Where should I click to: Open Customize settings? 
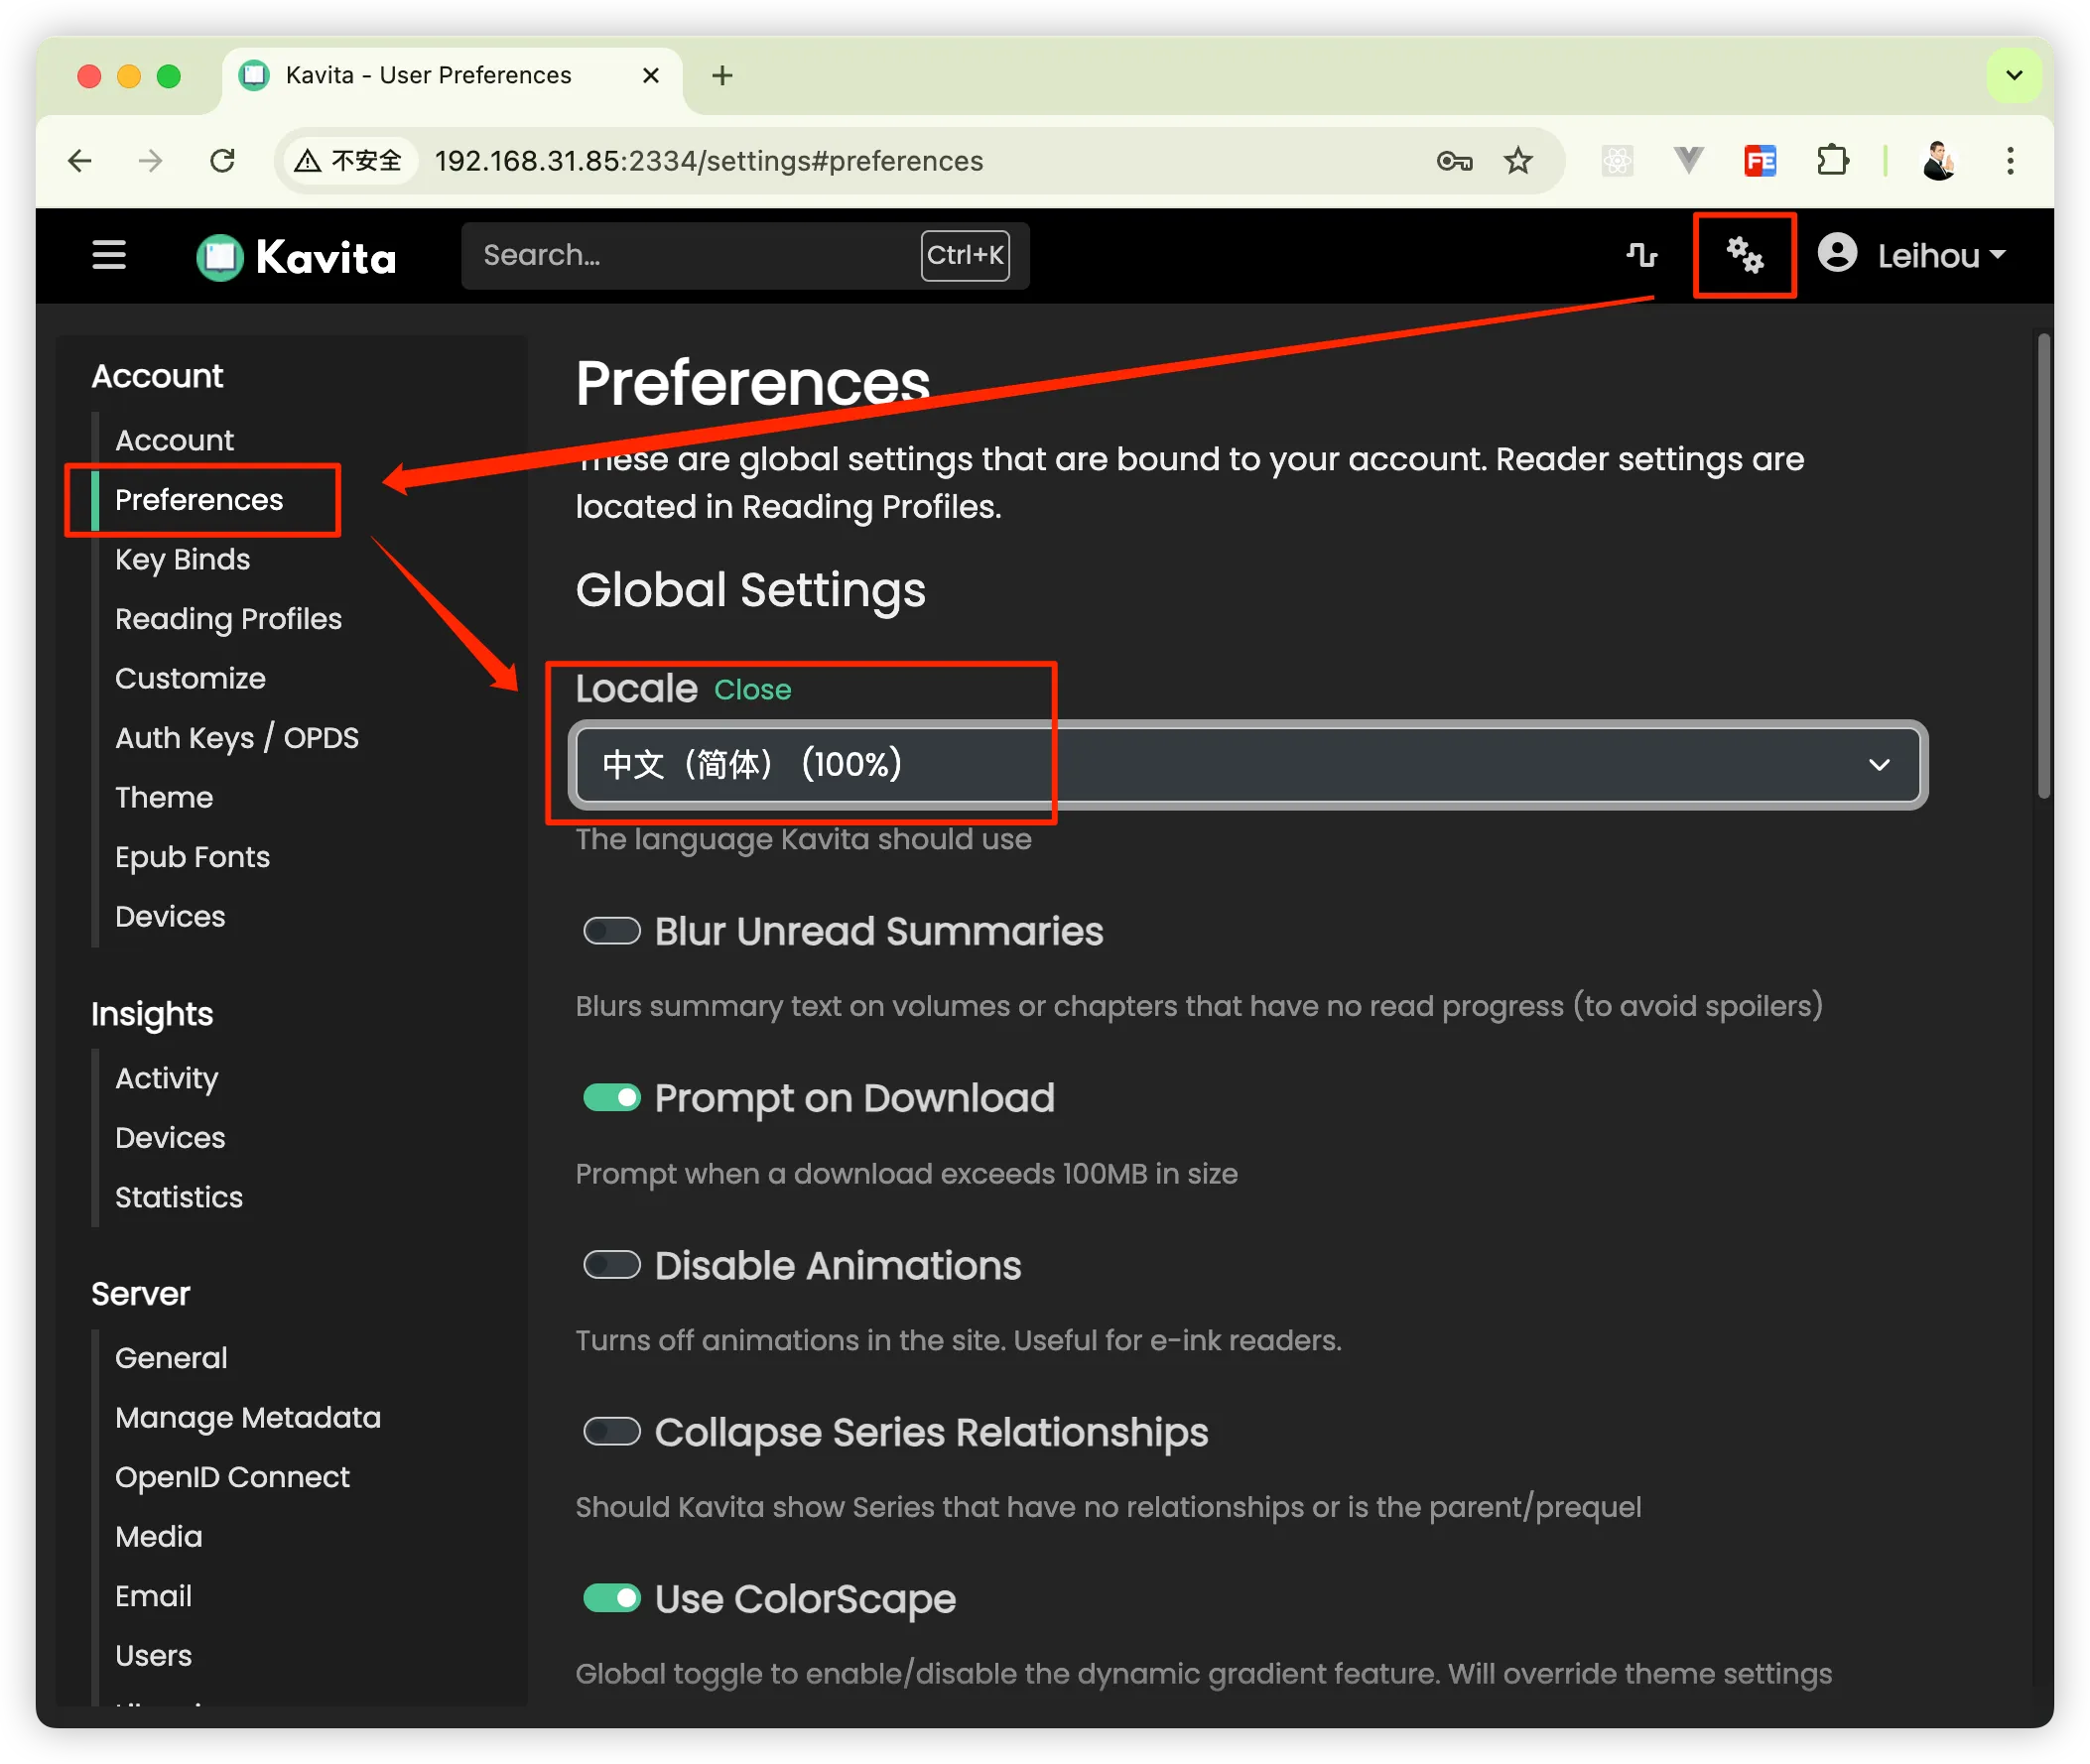[190, 678]
